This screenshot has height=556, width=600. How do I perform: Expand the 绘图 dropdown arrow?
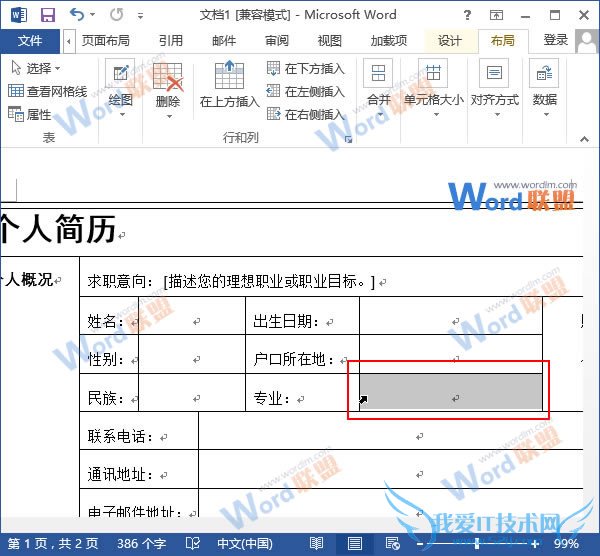point(122,114)
